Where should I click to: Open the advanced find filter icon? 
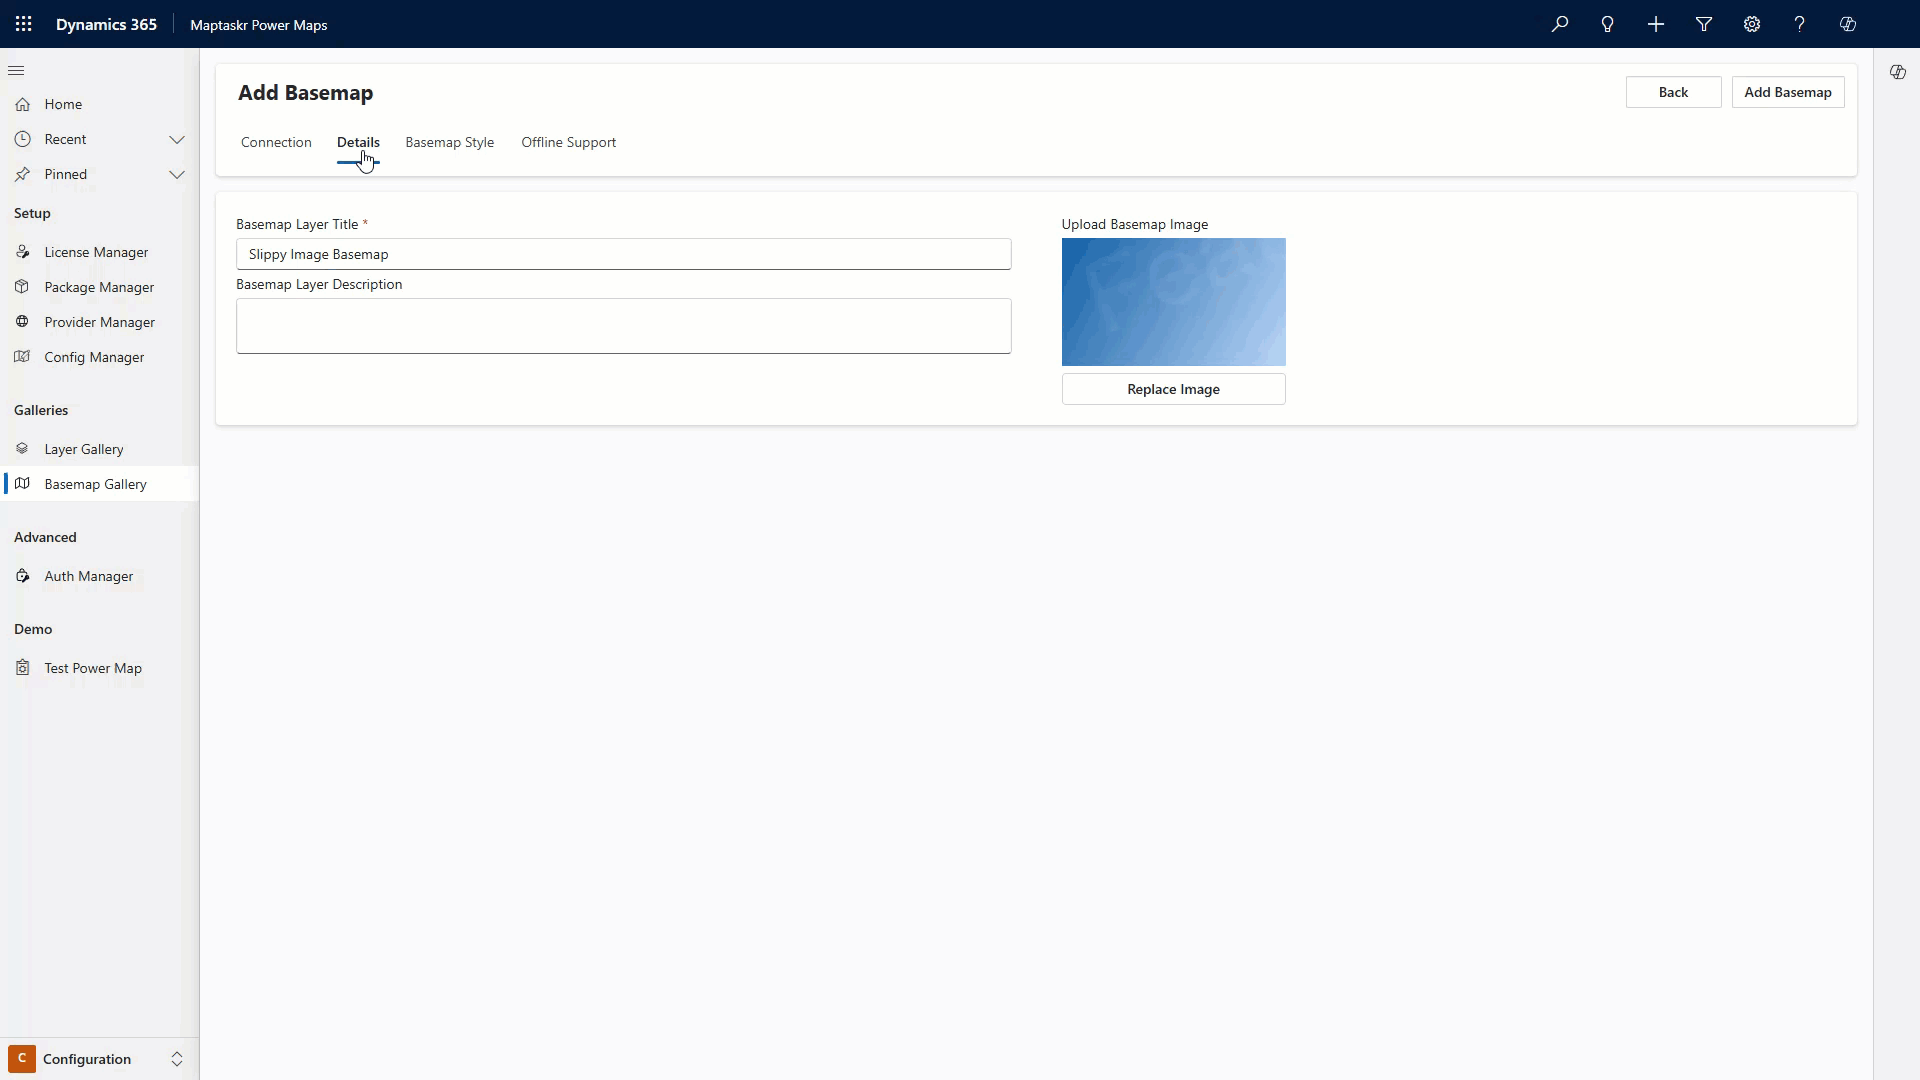1704,24
